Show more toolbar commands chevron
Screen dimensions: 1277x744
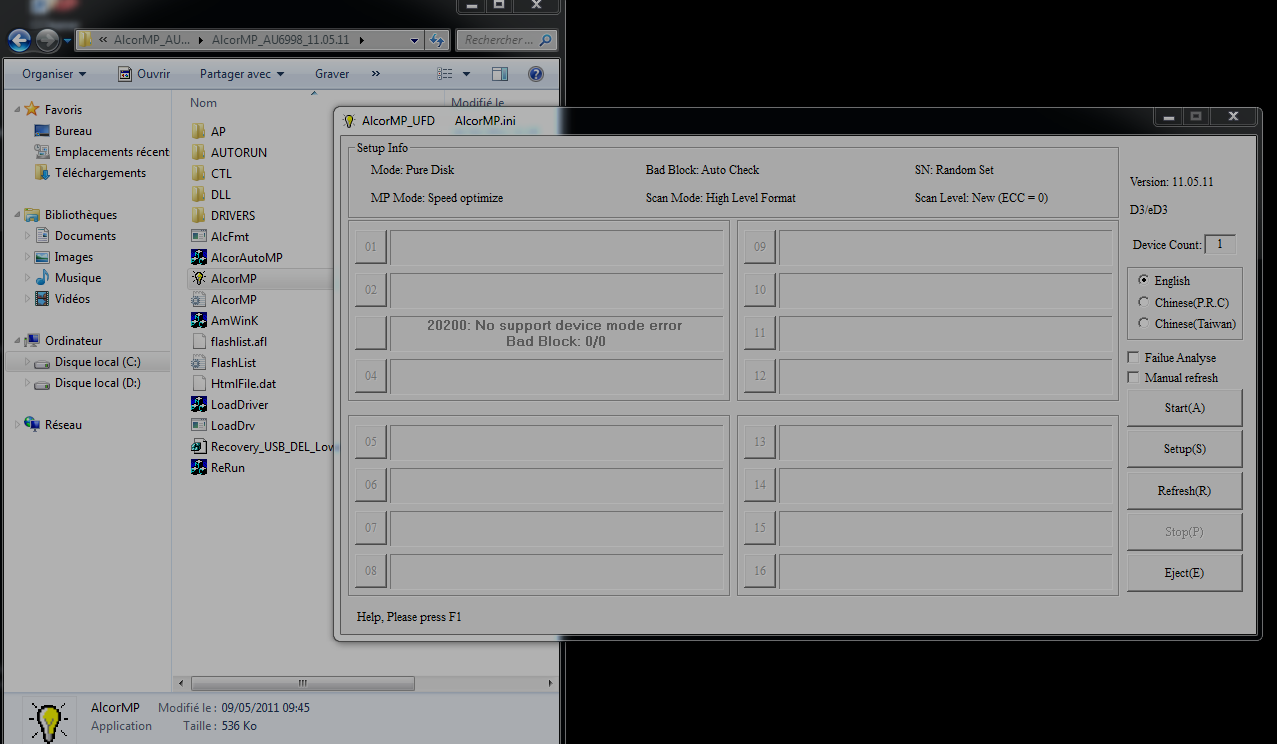[x=376, y=74]
